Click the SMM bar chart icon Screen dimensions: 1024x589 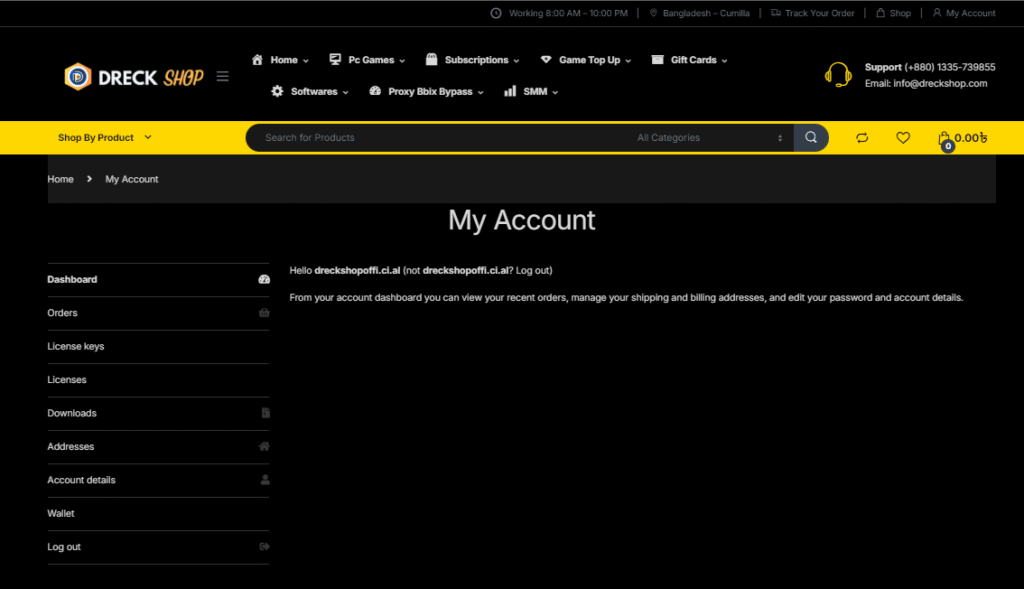pyautogui.click(x=510, y=91)
